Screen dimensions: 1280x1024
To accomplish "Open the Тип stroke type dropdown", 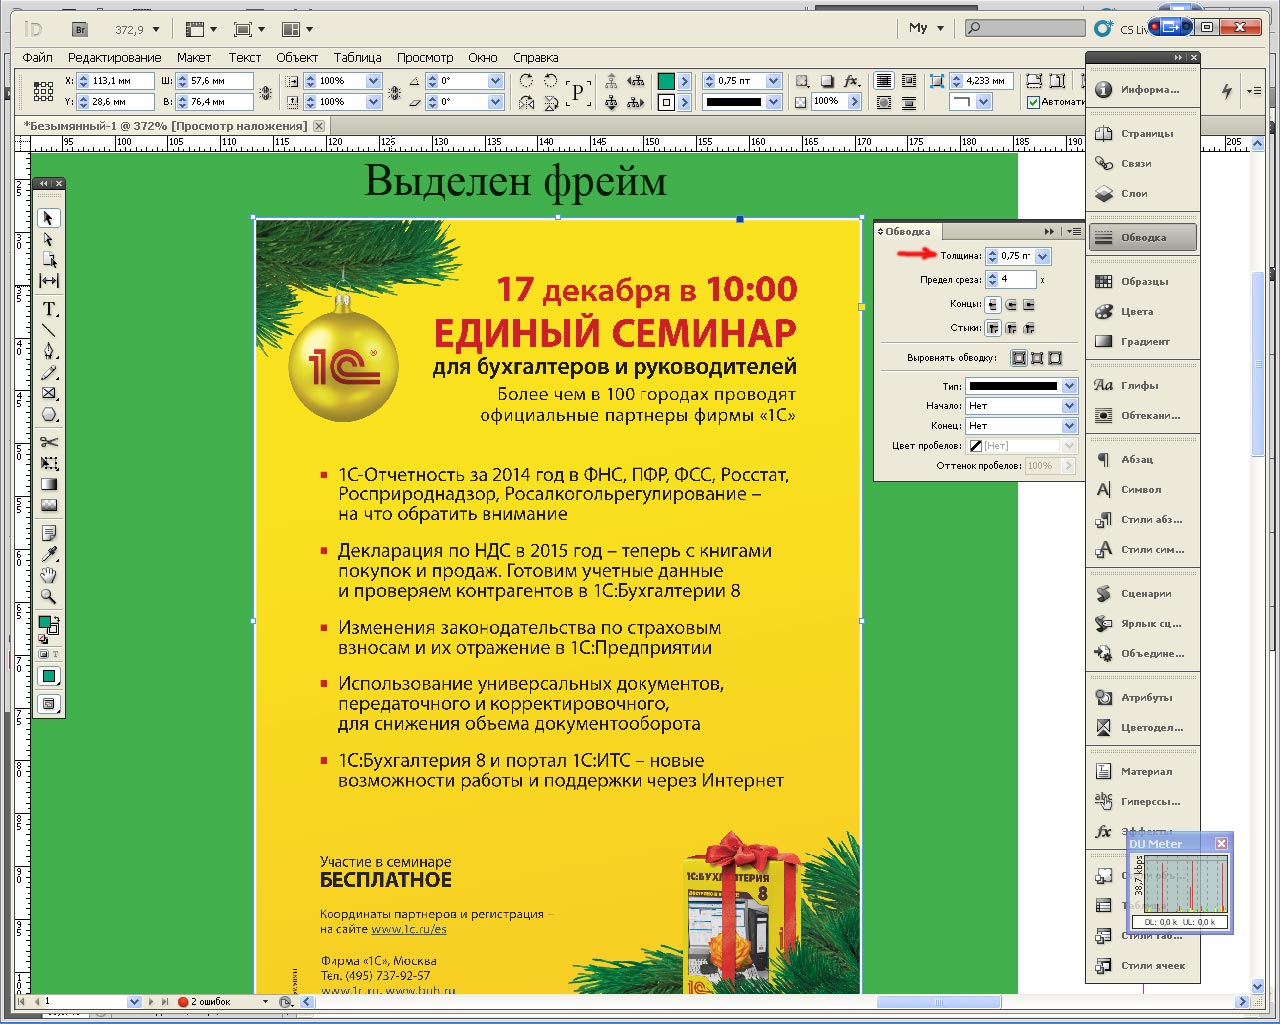I will click(1069, 386).
